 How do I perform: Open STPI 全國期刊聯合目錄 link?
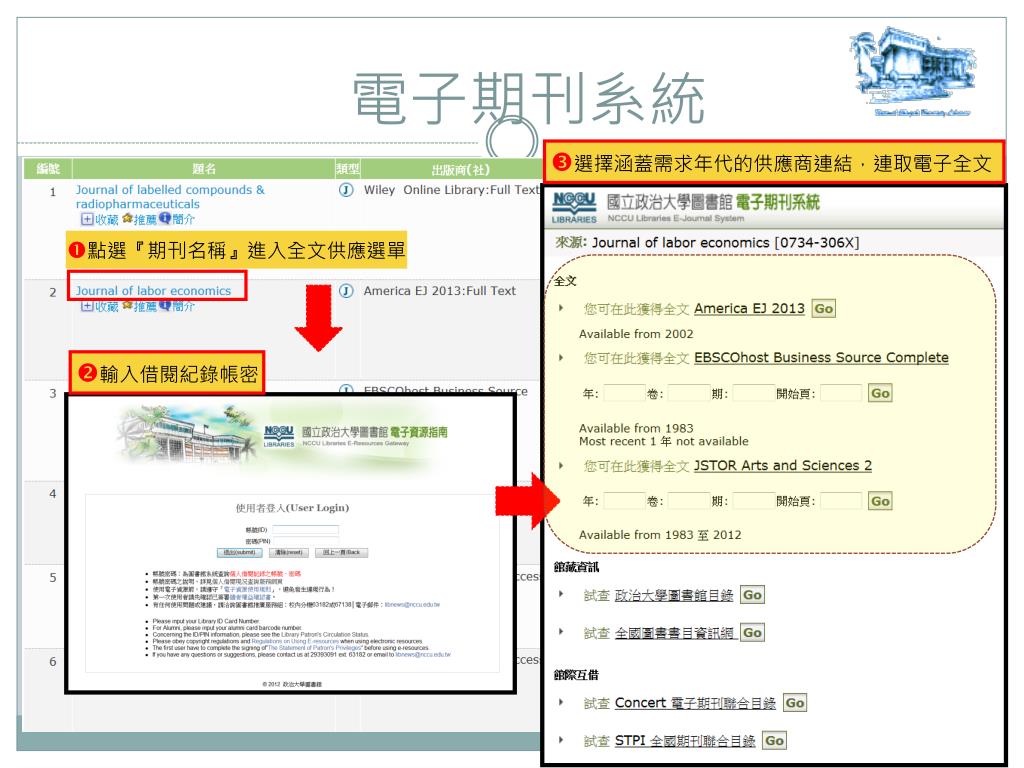685,741
